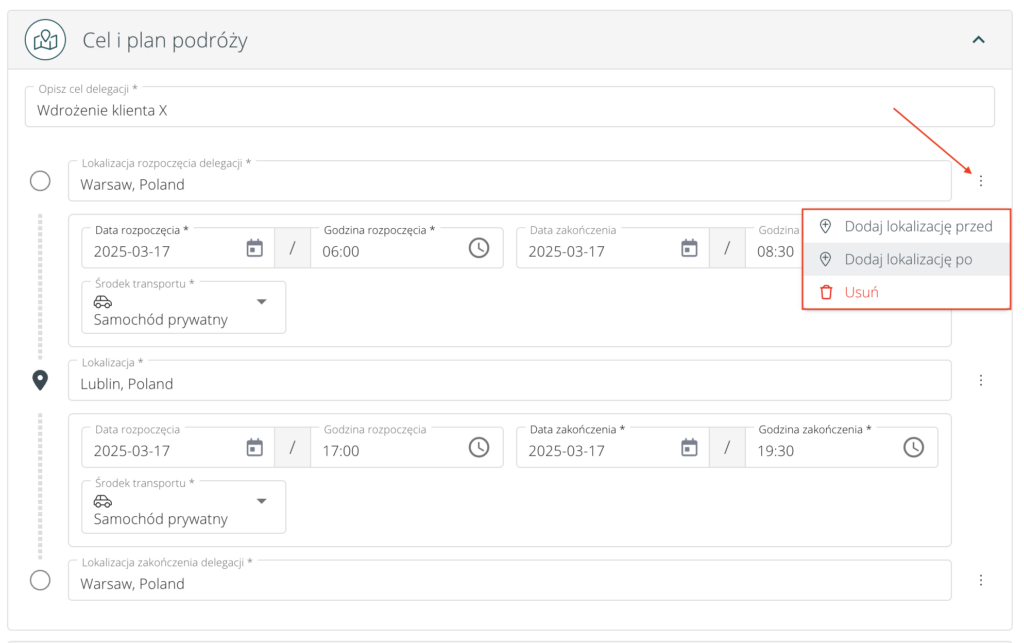The width and height of the screenshot is (1024, 643).
Task: Open calendar for second segment start date
Action: click(255, 447)
